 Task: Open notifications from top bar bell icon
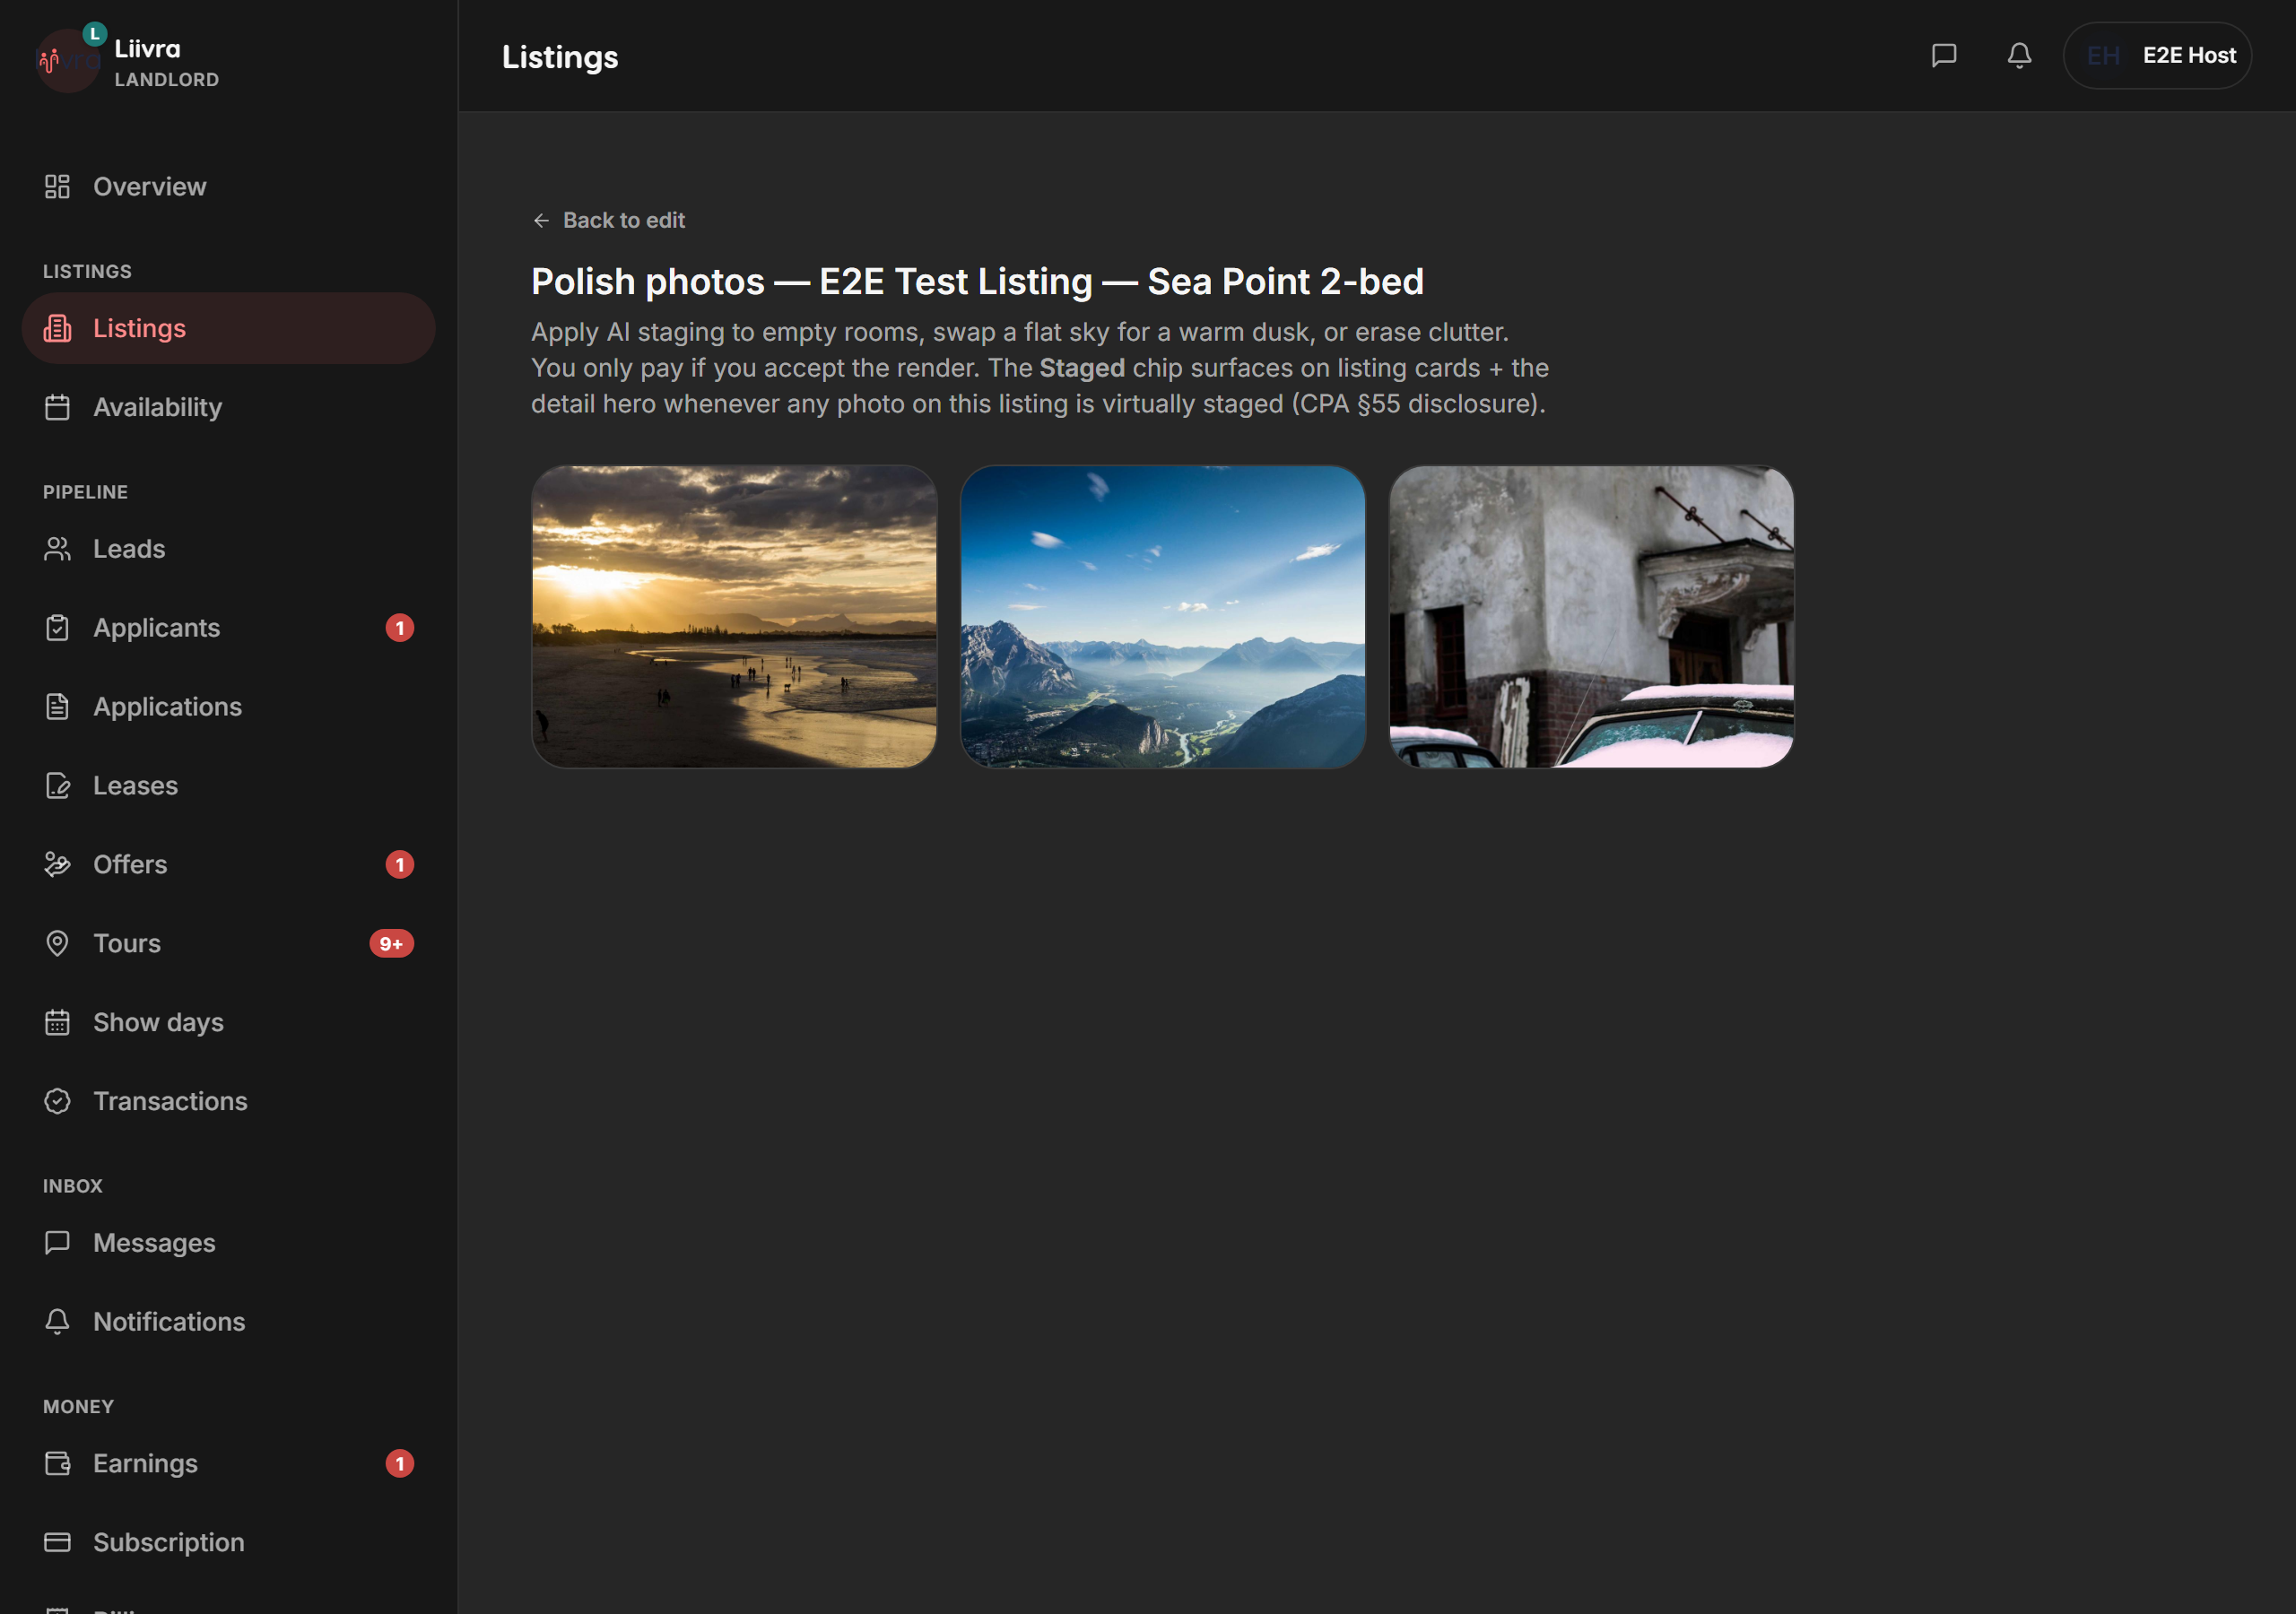pyautogui.click(x=2019, y=55)
